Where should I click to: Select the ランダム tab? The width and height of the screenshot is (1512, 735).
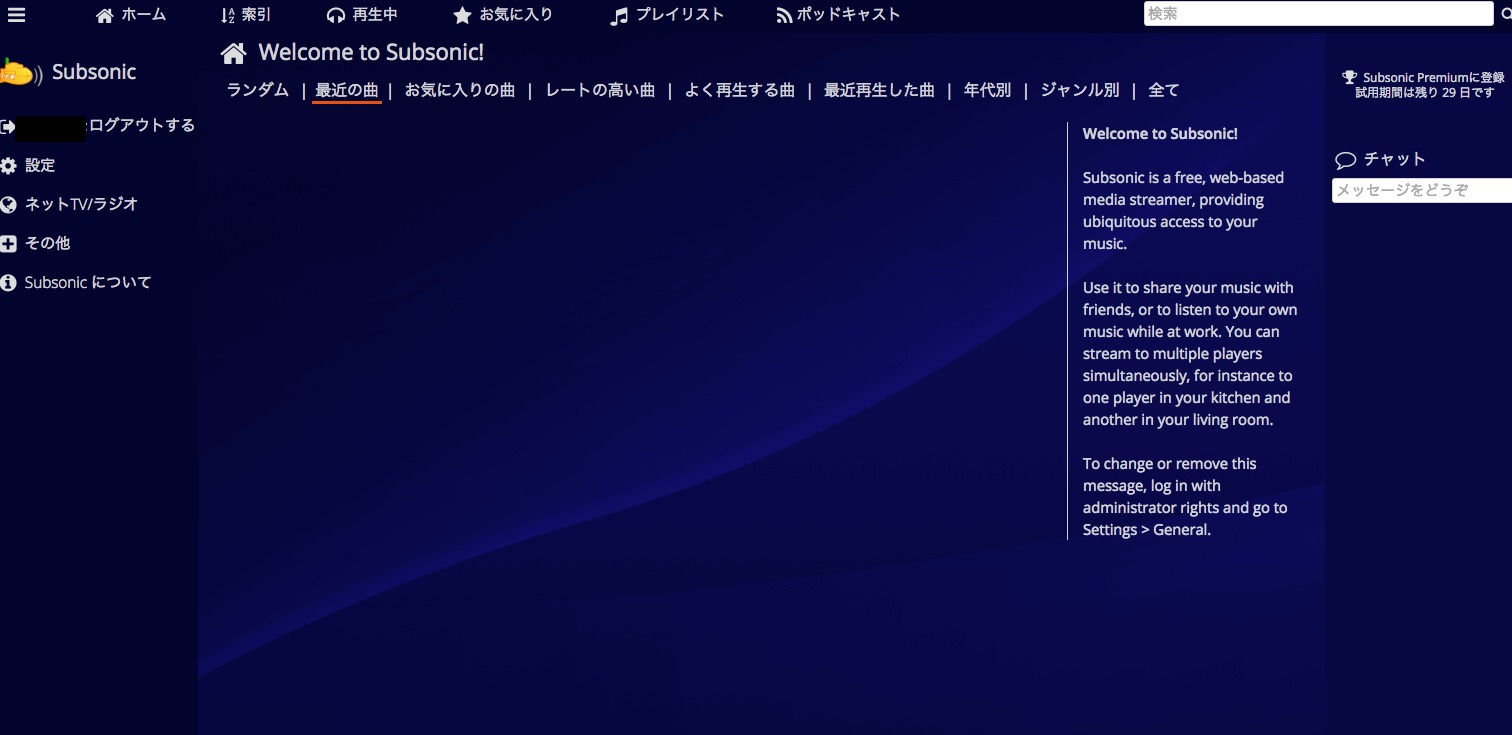pos(257,90)
